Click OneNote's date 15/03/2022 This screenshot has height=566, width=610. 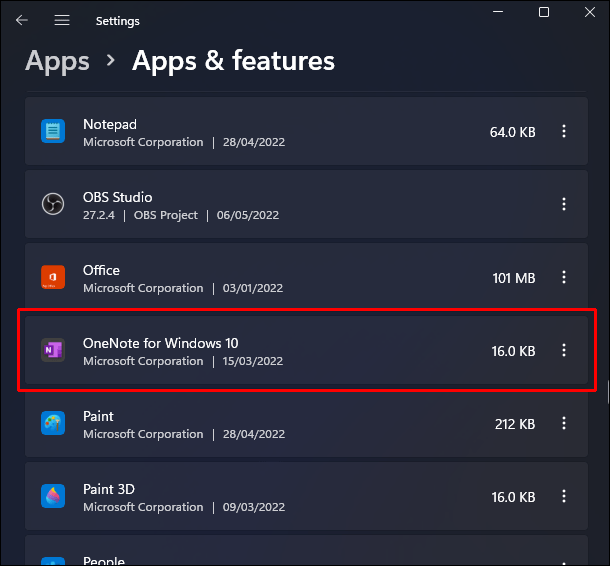[252, 361]
